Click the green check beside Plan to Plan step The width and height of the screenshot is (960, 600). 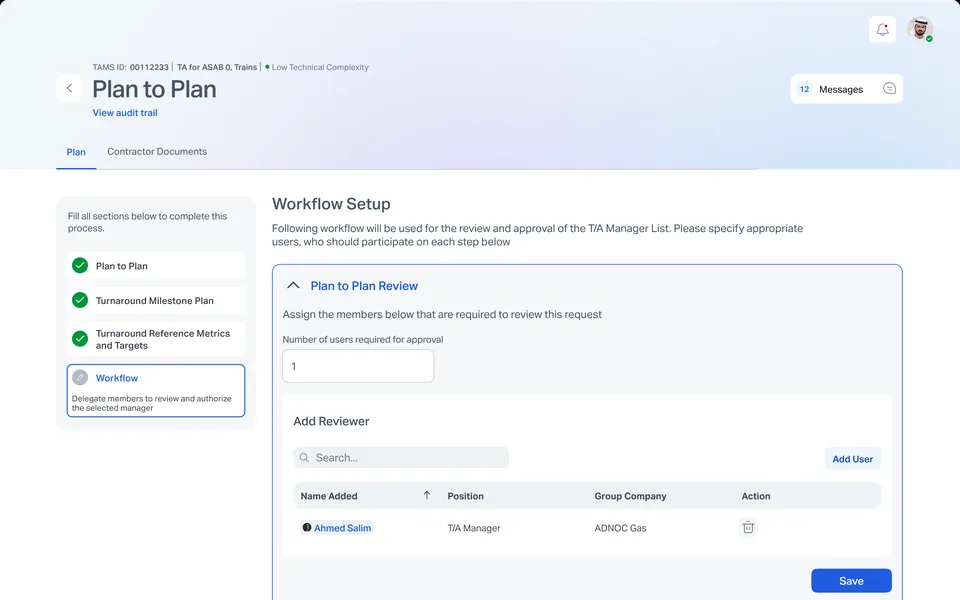(80, 265)
